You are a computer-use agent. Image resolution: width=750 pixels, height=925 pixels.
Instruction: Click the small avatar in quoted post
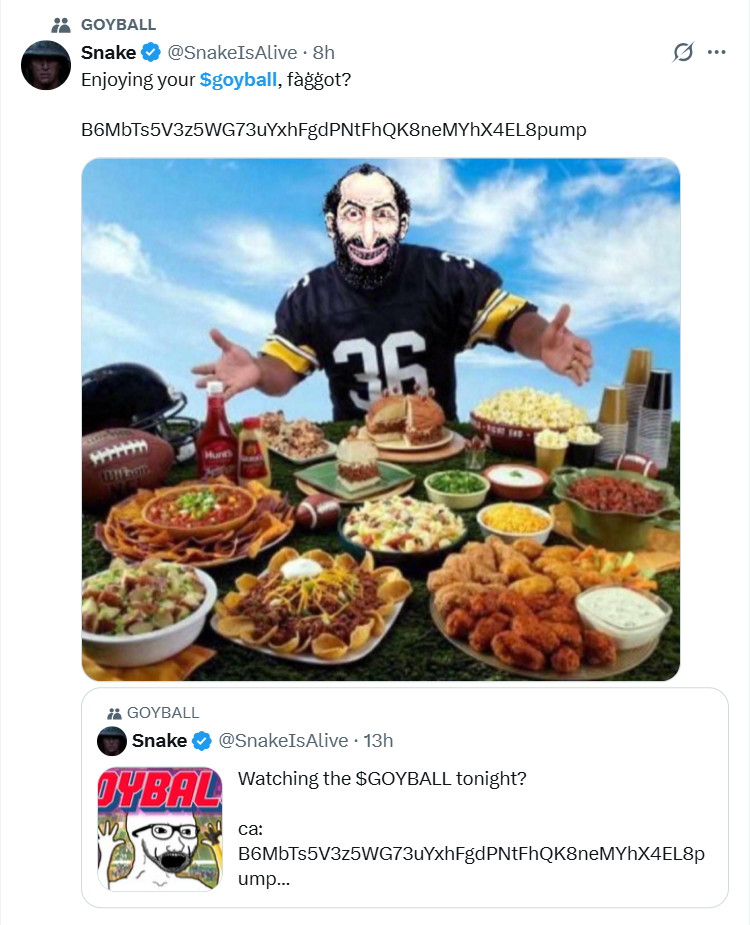coord(112,741)
